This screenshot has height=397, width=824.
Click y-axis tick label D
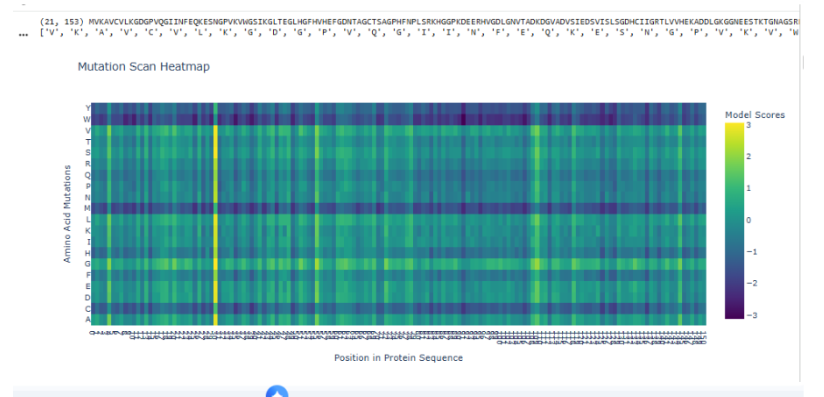click(x=88, y=297)
